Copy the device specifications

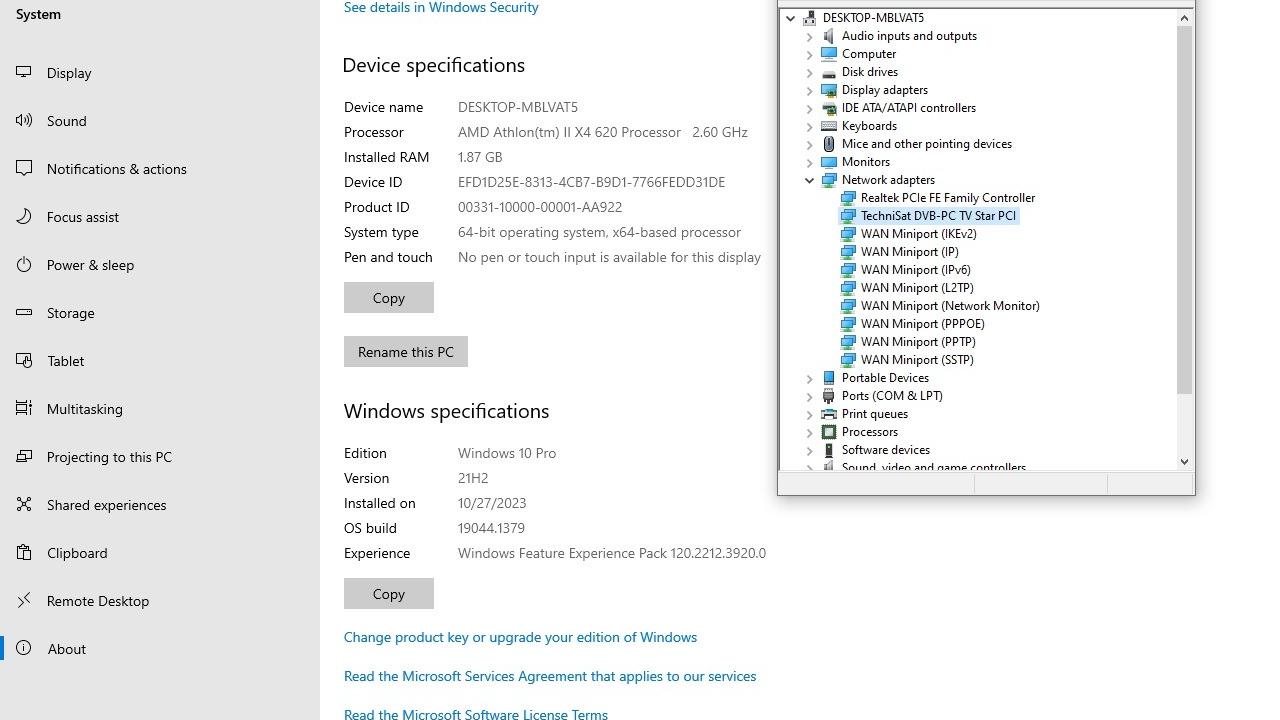(388, 298)
